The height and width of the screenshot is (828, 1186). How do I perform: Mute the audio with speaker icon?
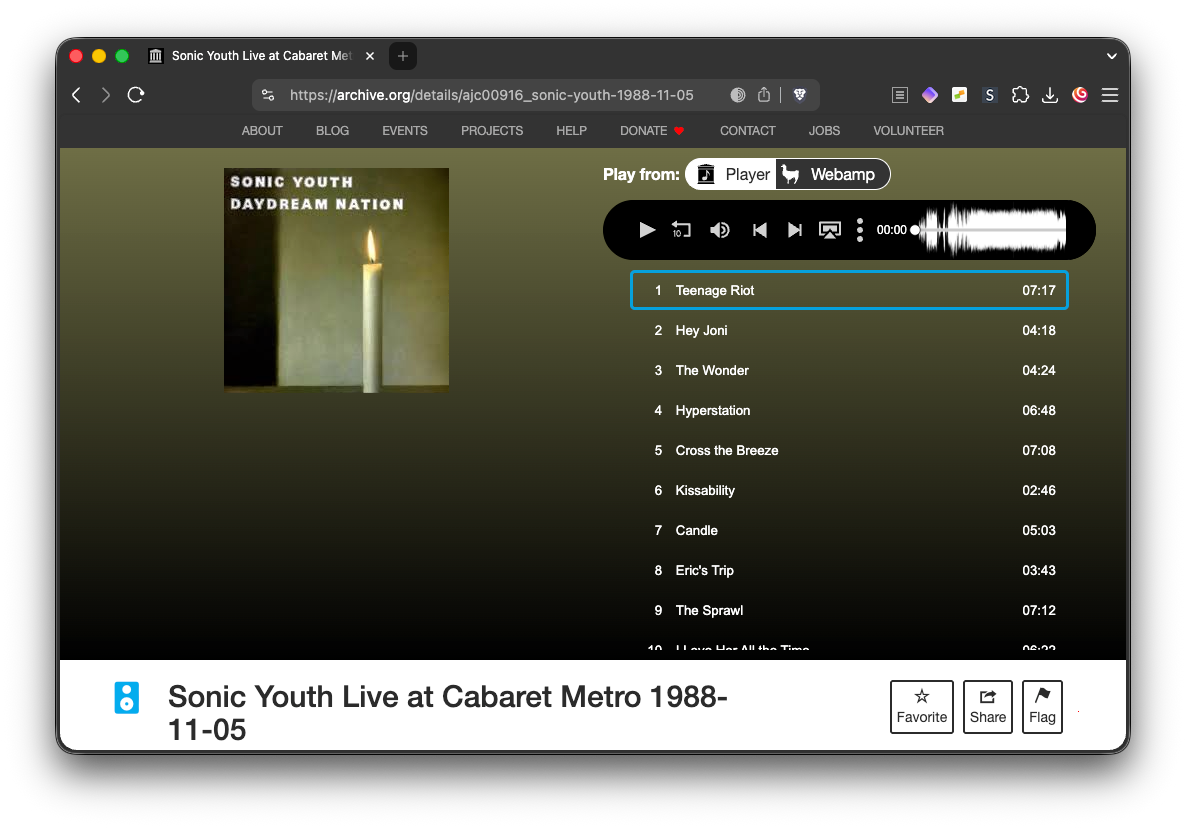tap(719, 230)
